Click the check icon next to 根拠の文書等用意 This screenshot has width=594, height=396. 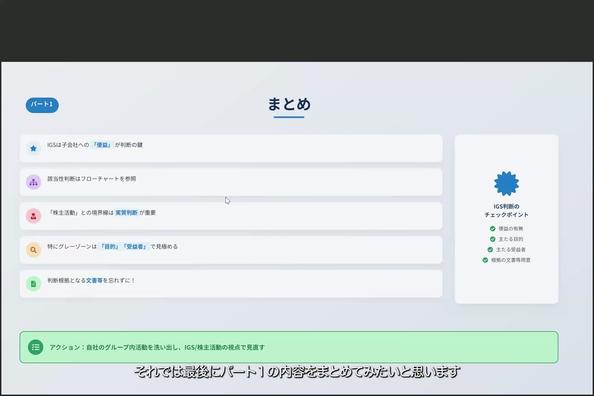click(x=485, y=260)
